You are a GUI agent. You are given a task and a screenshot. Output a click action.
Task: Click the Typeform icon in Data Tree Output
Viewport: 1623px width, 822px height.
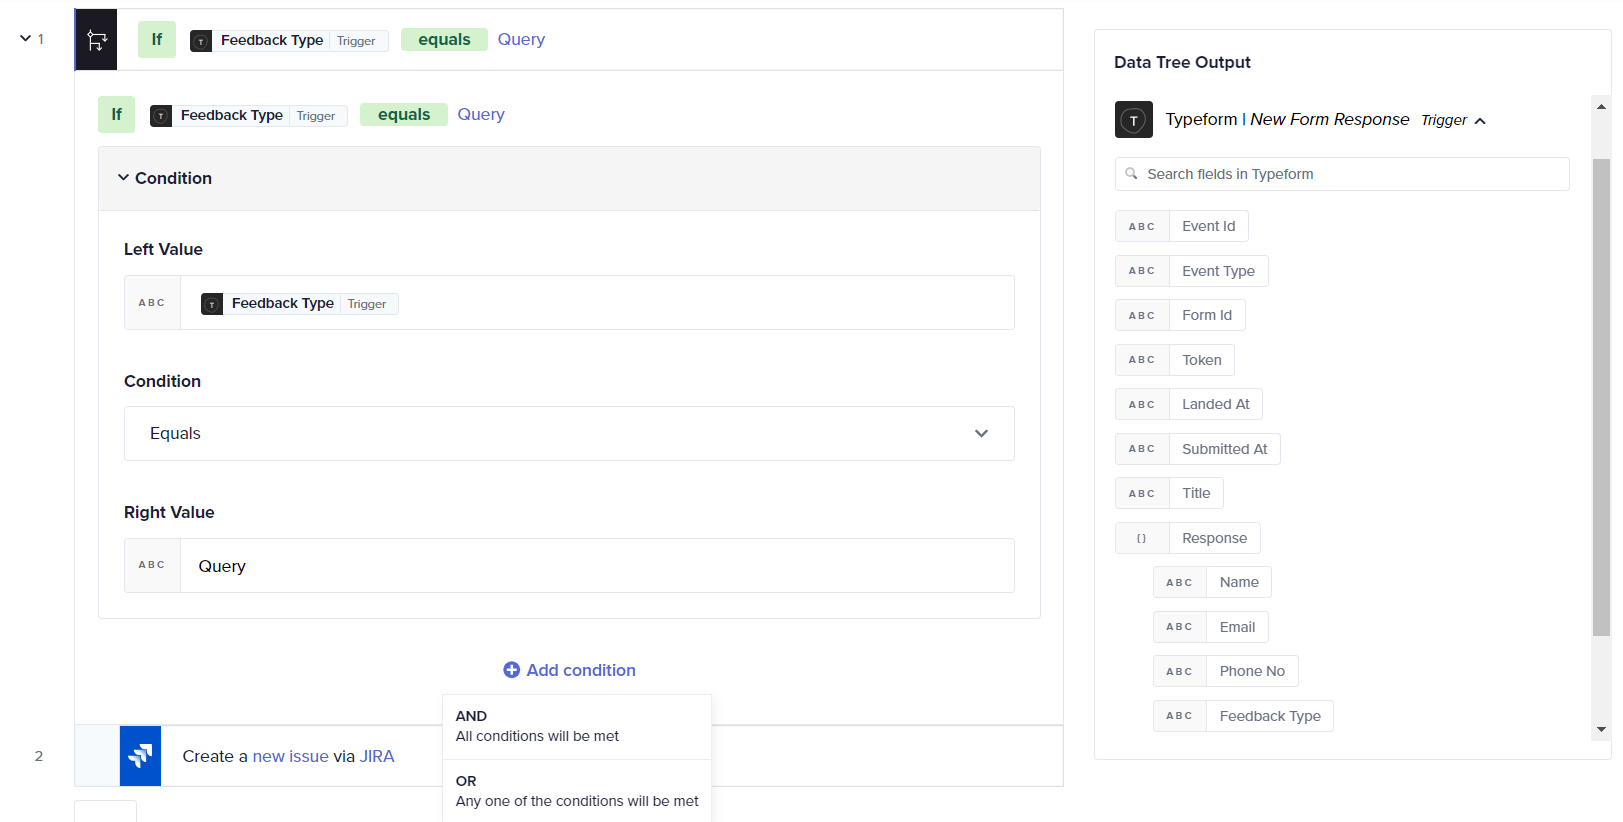pyautogui.click(x=1134, y=120)
